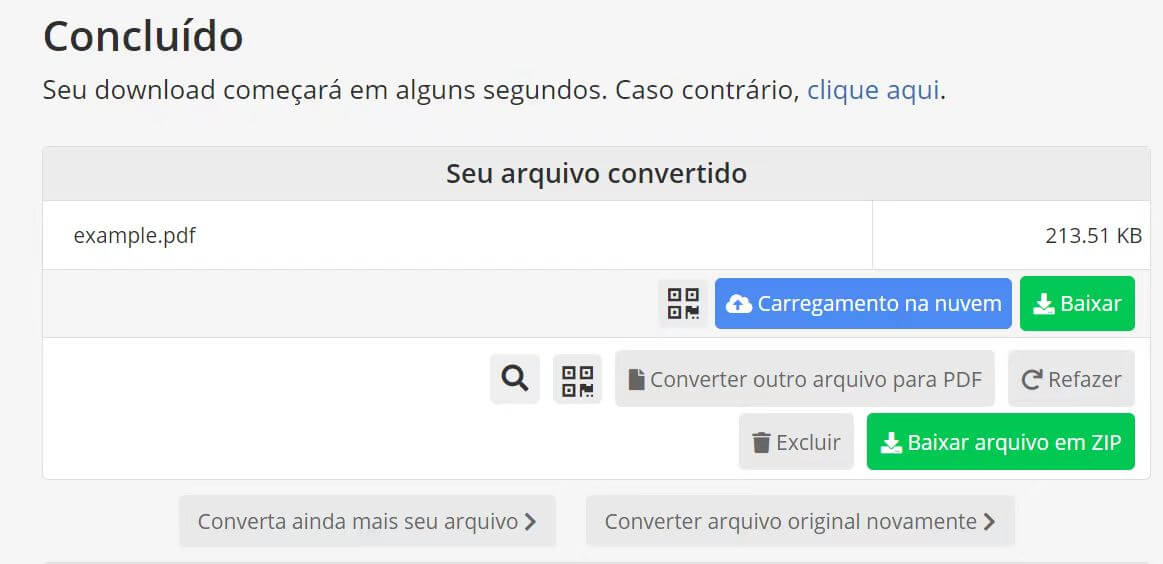Select Converter outro arquivo para PDF
The image size is (1163, 564).
coord(805,379)
